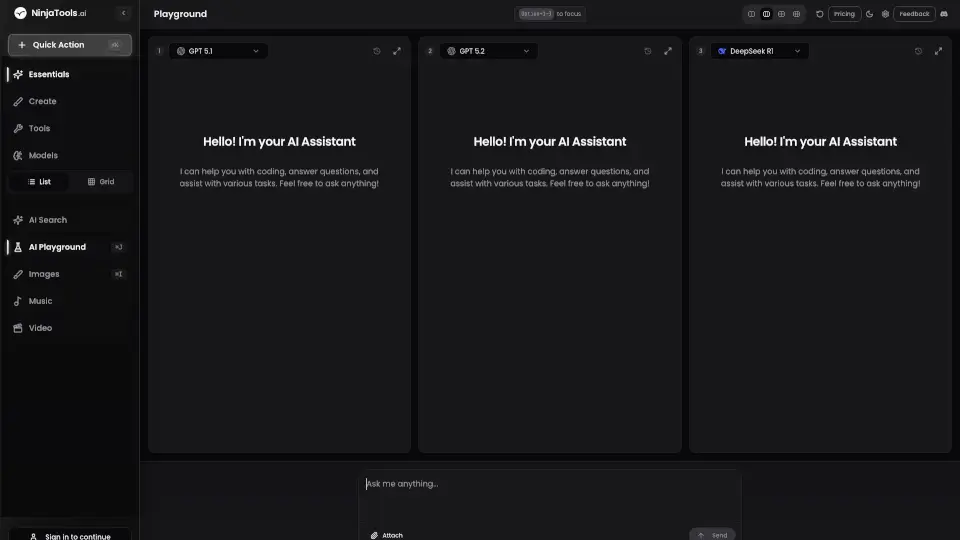Screen dimensions: 960x540
Task: Click the reset chats refresh icon
Action: (x=820, y=14)
